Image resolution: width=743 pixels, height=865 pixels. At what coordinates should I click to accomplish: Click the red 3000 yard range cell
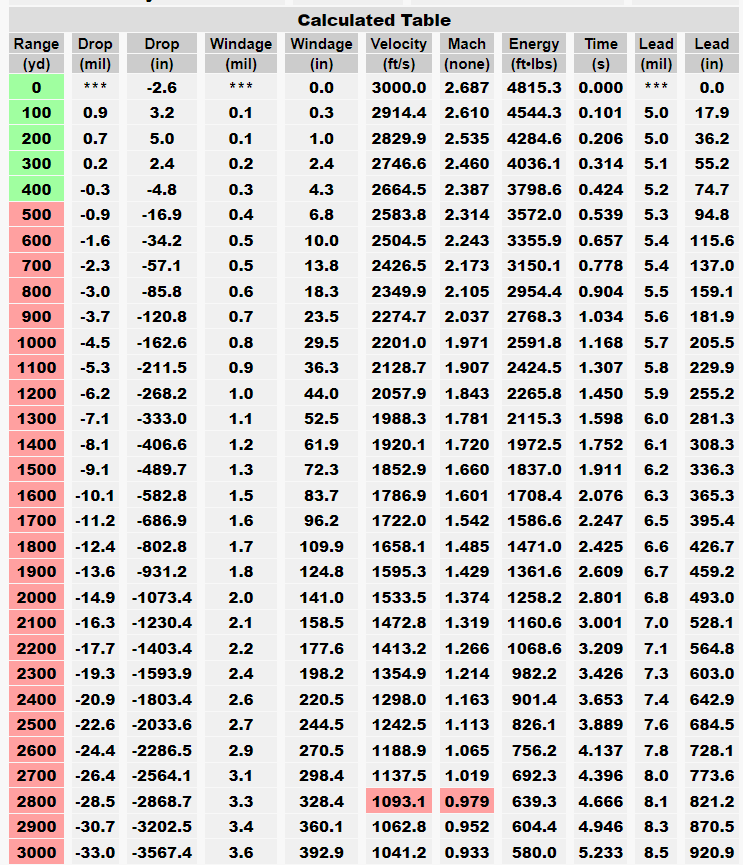coord(36,852)
